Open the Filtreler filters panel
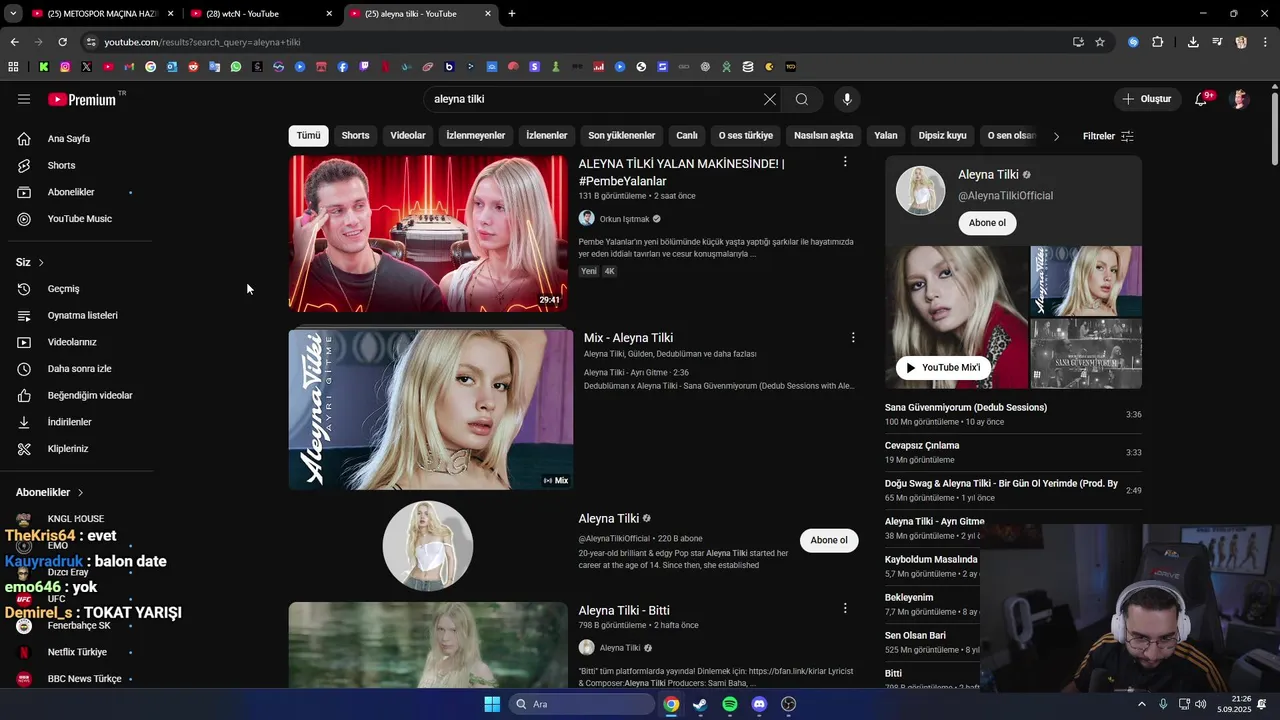 click(1108, 136)
